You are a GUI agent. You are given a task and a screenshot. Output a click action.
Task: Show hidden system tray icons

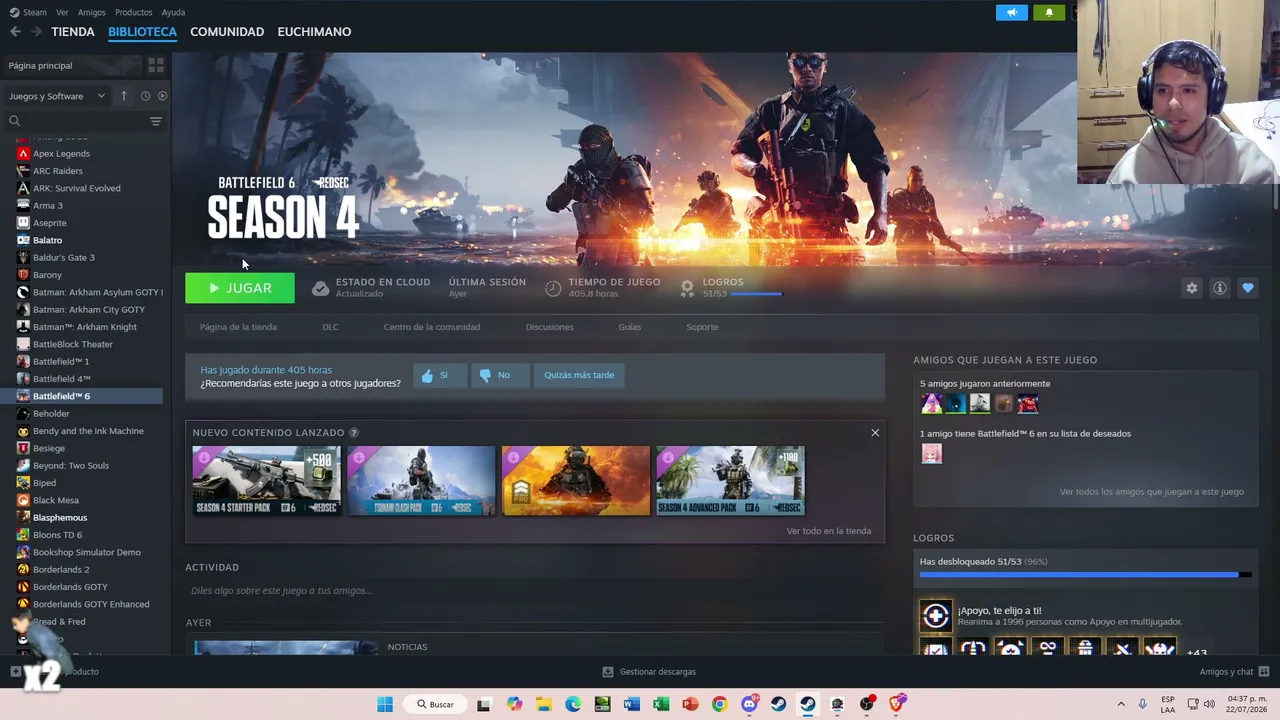click(x=1121, y=704)
